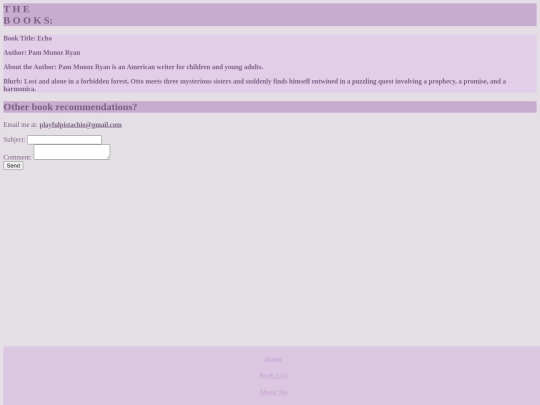
Task: Open the Book List footer link
Action: pyautogui.click(x=273, y=375)
